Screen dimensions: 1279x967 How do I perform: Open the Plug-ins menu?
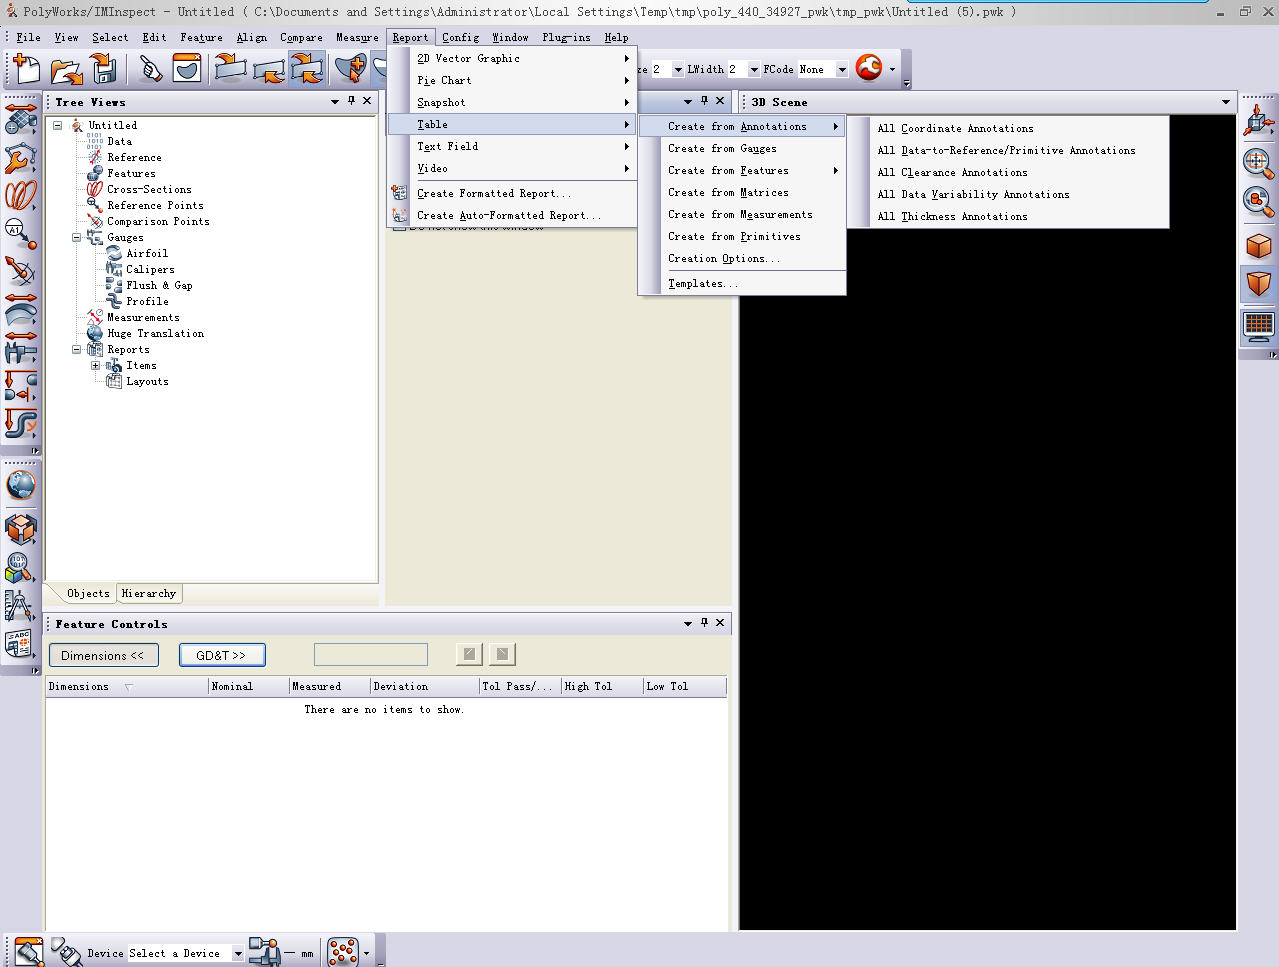[x=566, y=37]
